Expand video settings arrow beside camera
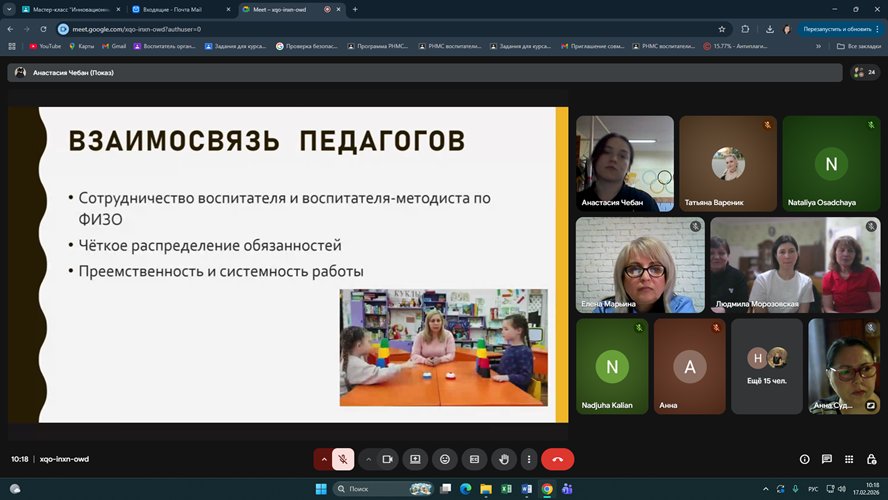Image resolution: width=888 pixels, height=500 pixels. 368,459
